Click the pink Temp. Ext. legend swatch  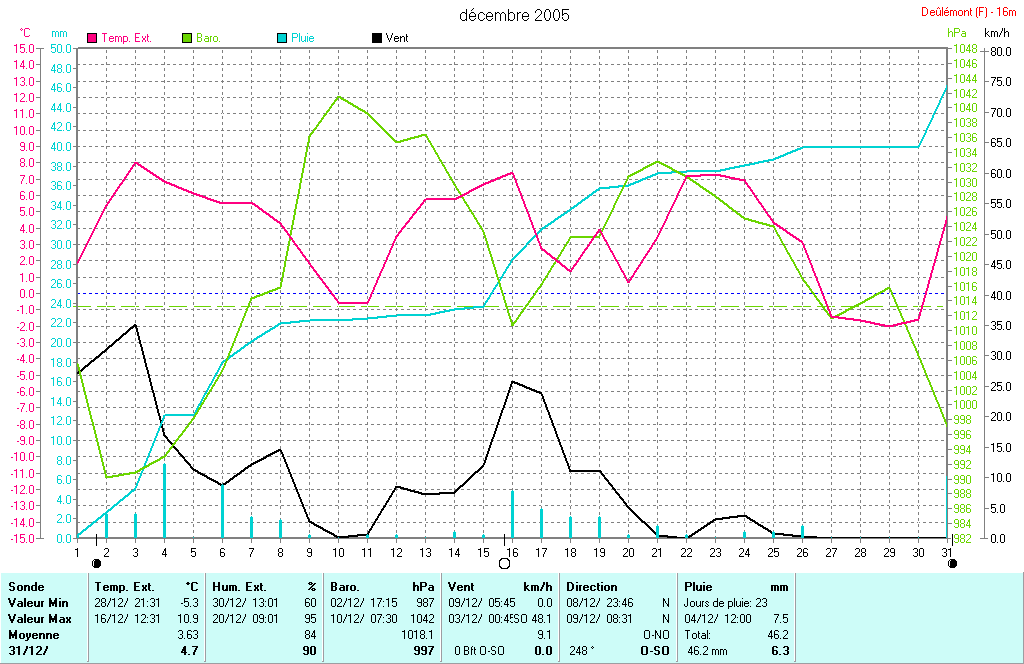point(94,38)
